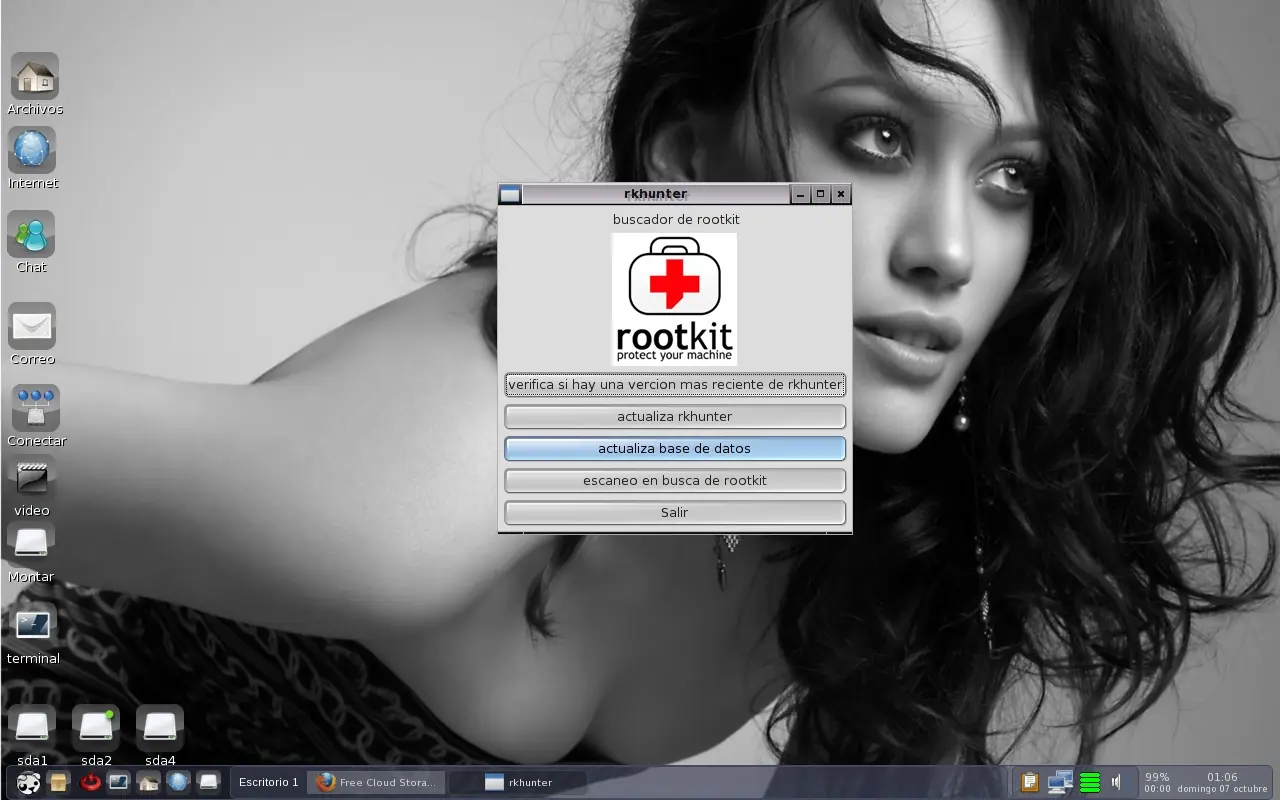The width and height of the screenshot is (1280, 800).
Task: Click the Escritorio 1 desktop pager
Action: click(x=268, y=783)
